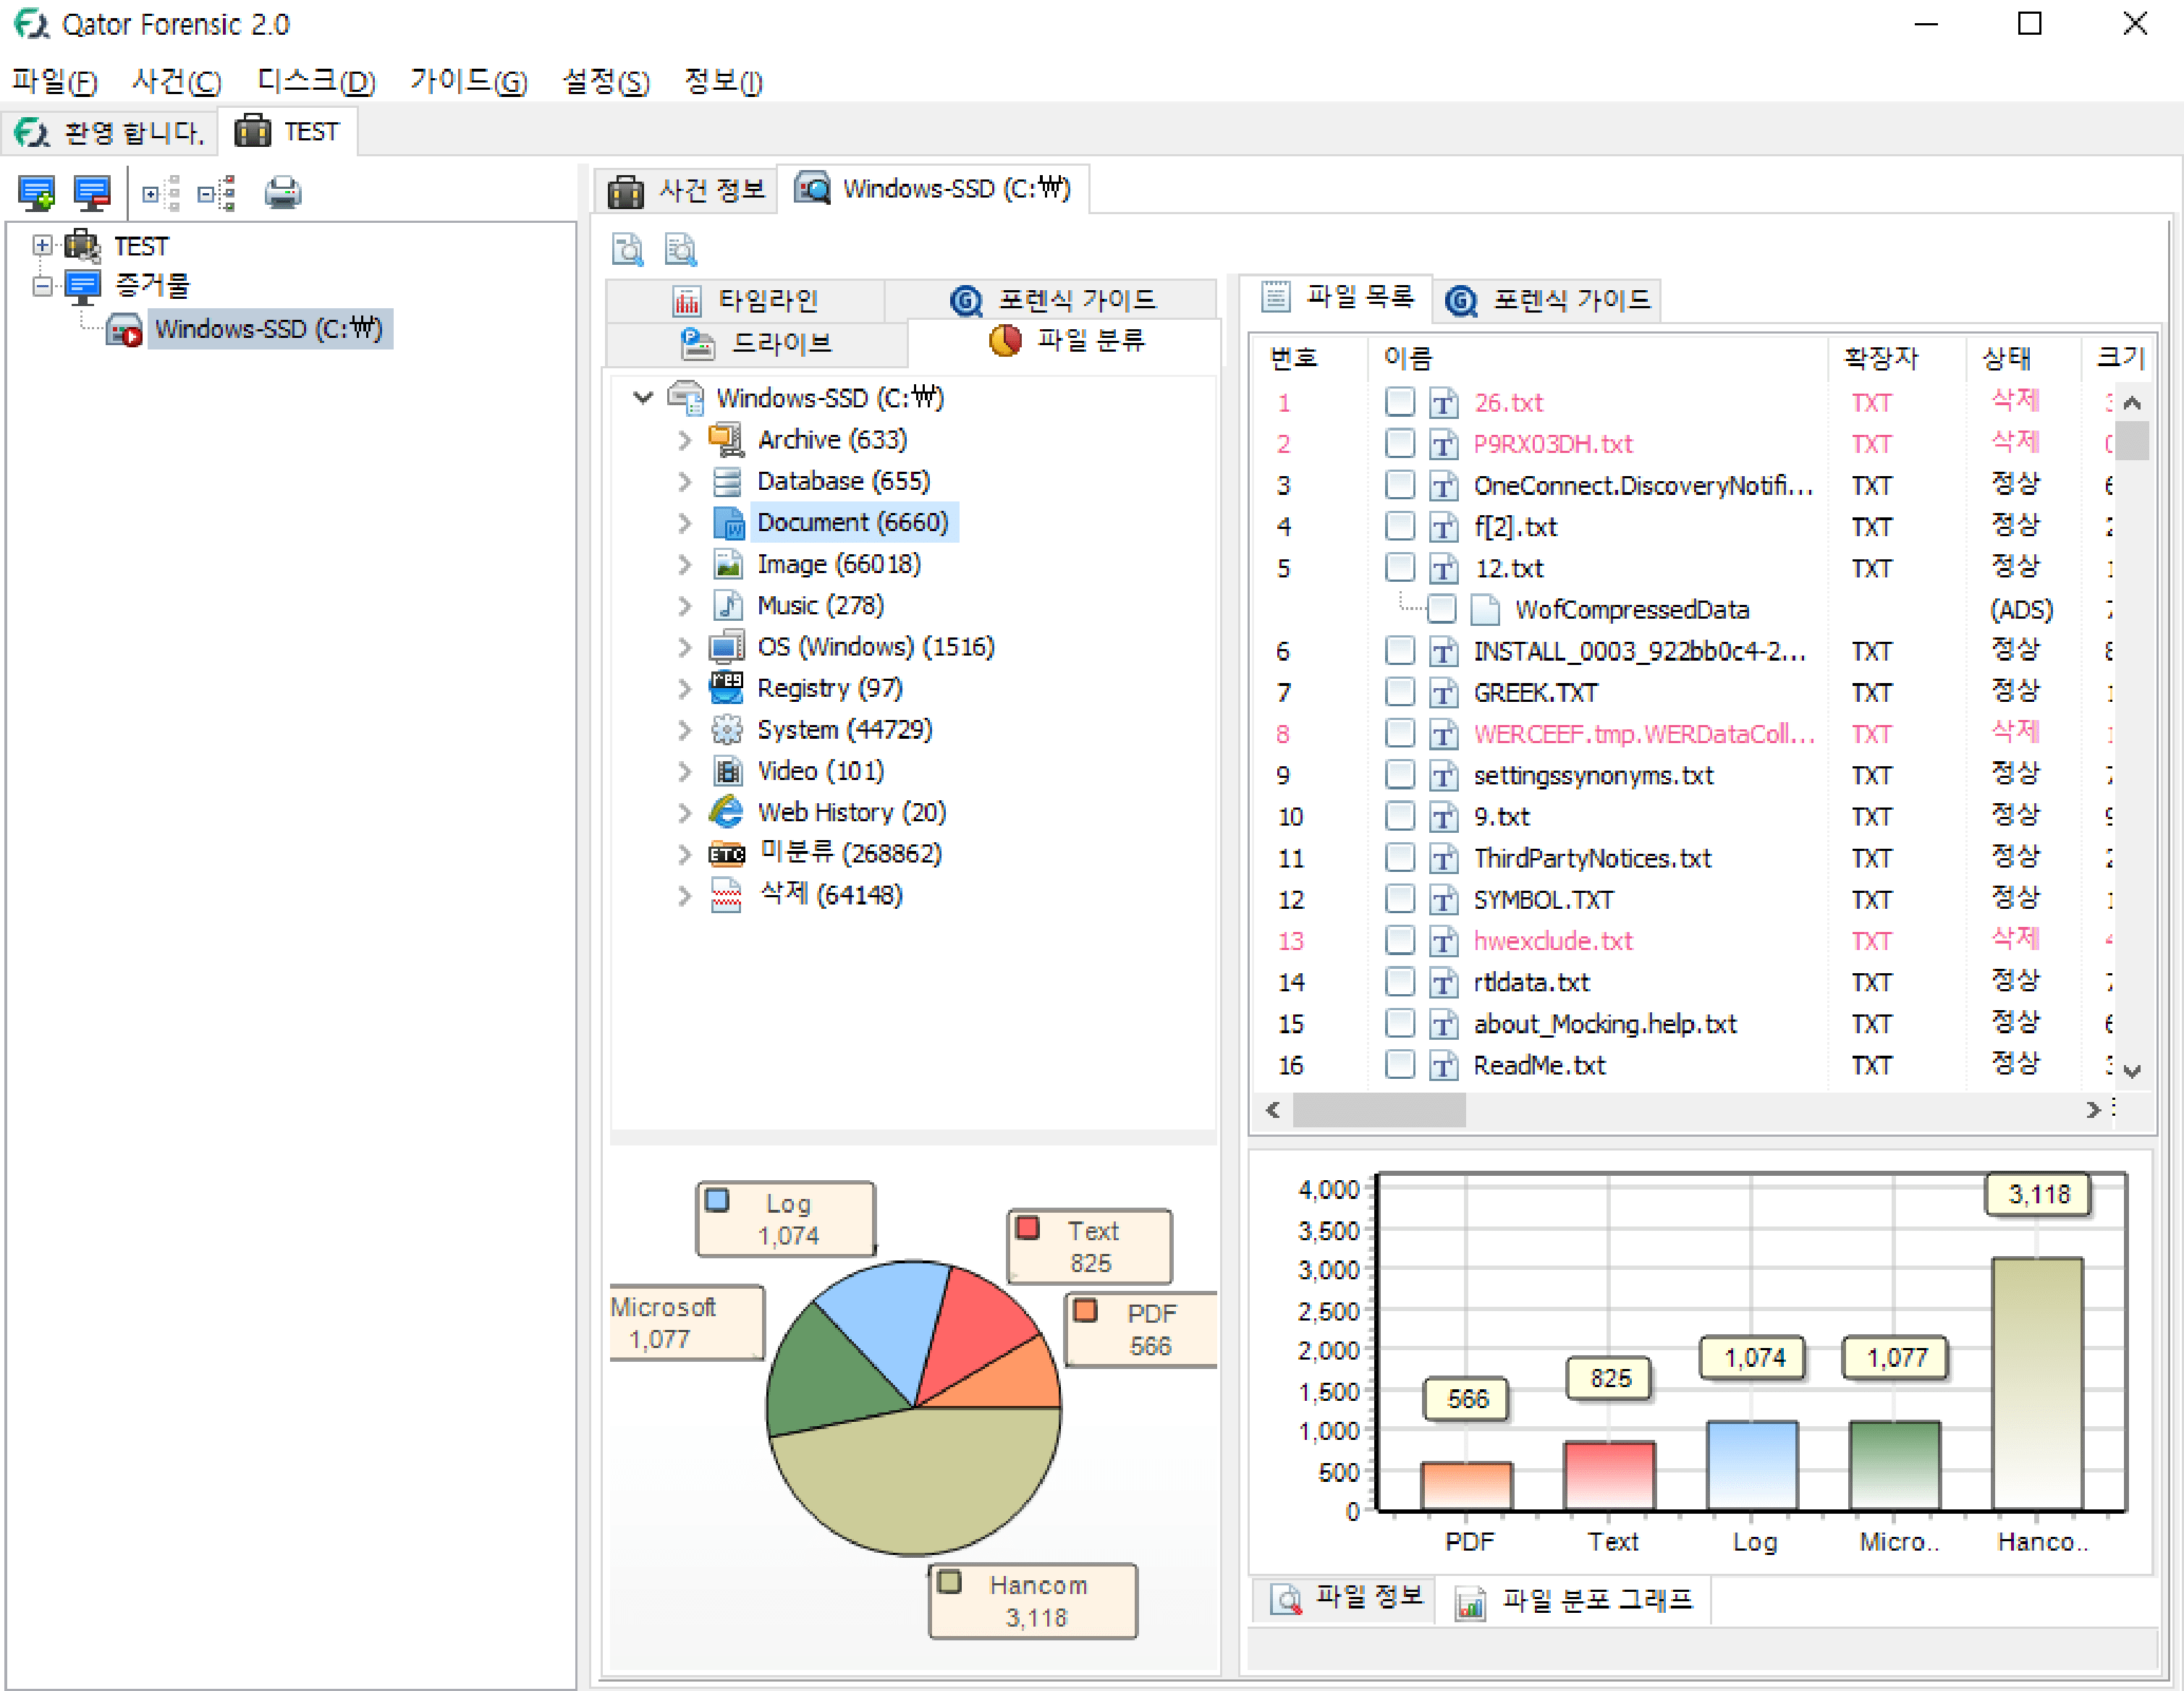2184x1691 pixels.
Task: Check the box for WofCompressedData
Action: 1441,609
